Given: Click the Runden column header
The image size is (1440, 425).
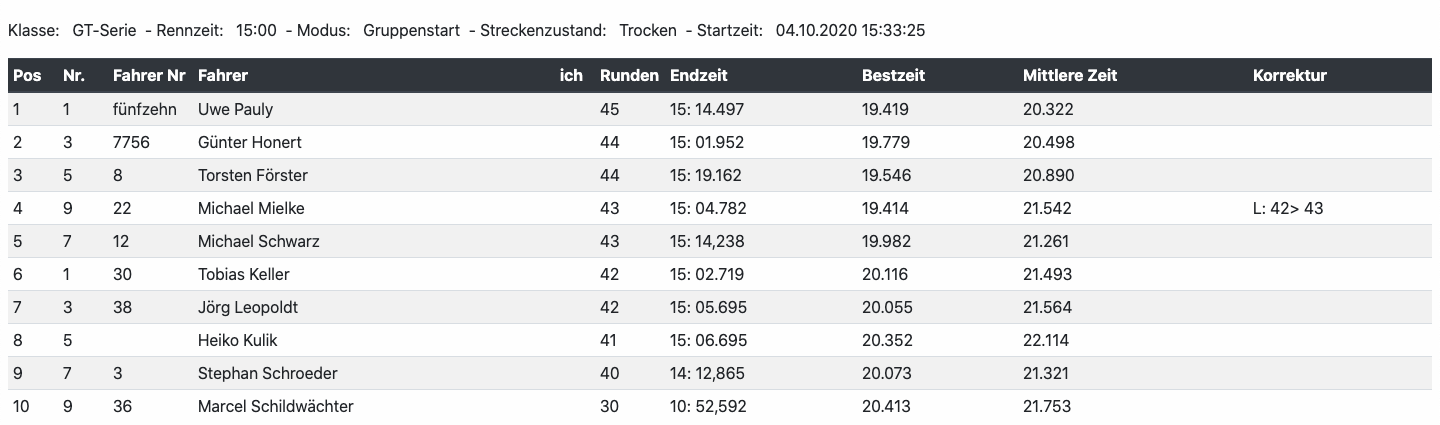Looking at the screenshot, I should coord(629,75).
